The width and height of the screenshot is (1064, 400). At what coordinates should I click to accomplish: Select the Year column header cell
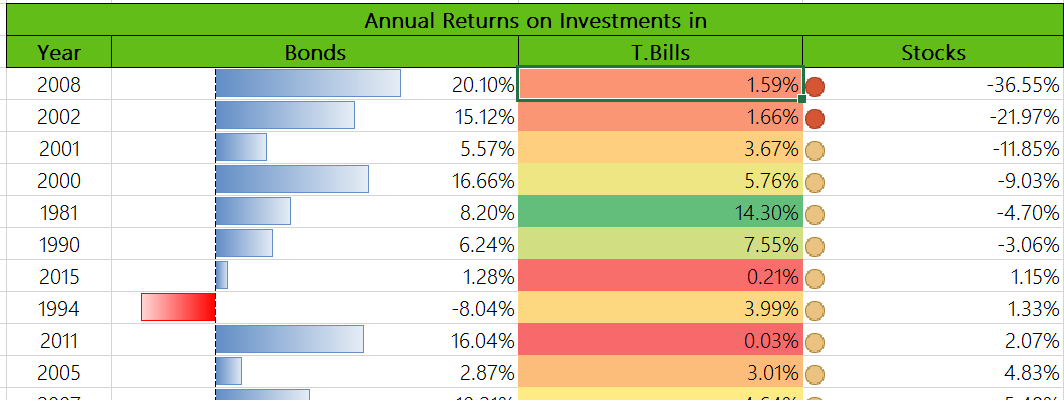58,53
